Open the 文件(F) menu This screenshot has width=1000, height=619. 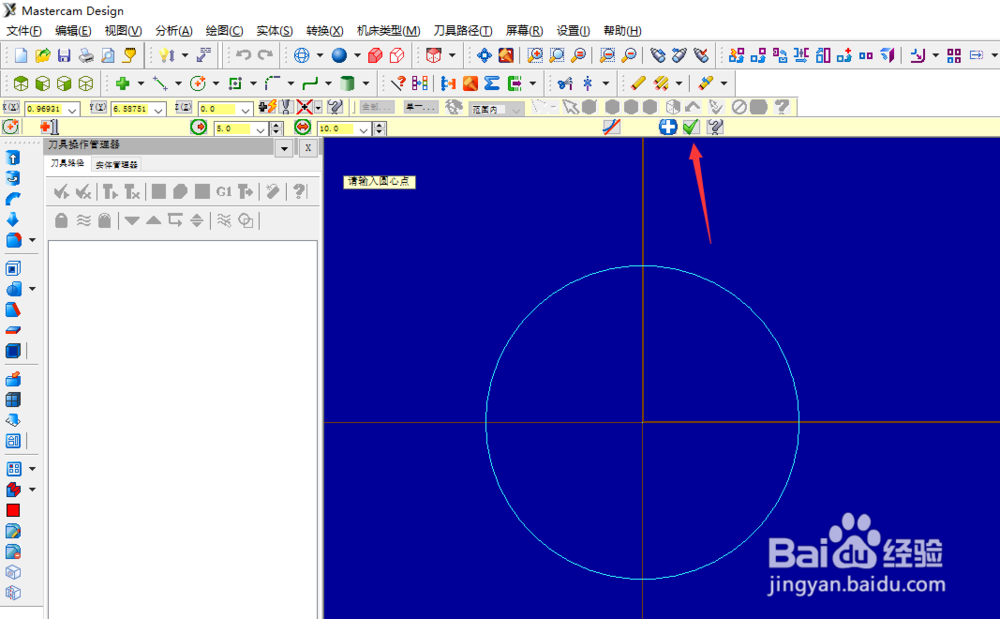(x=24, y=31)
